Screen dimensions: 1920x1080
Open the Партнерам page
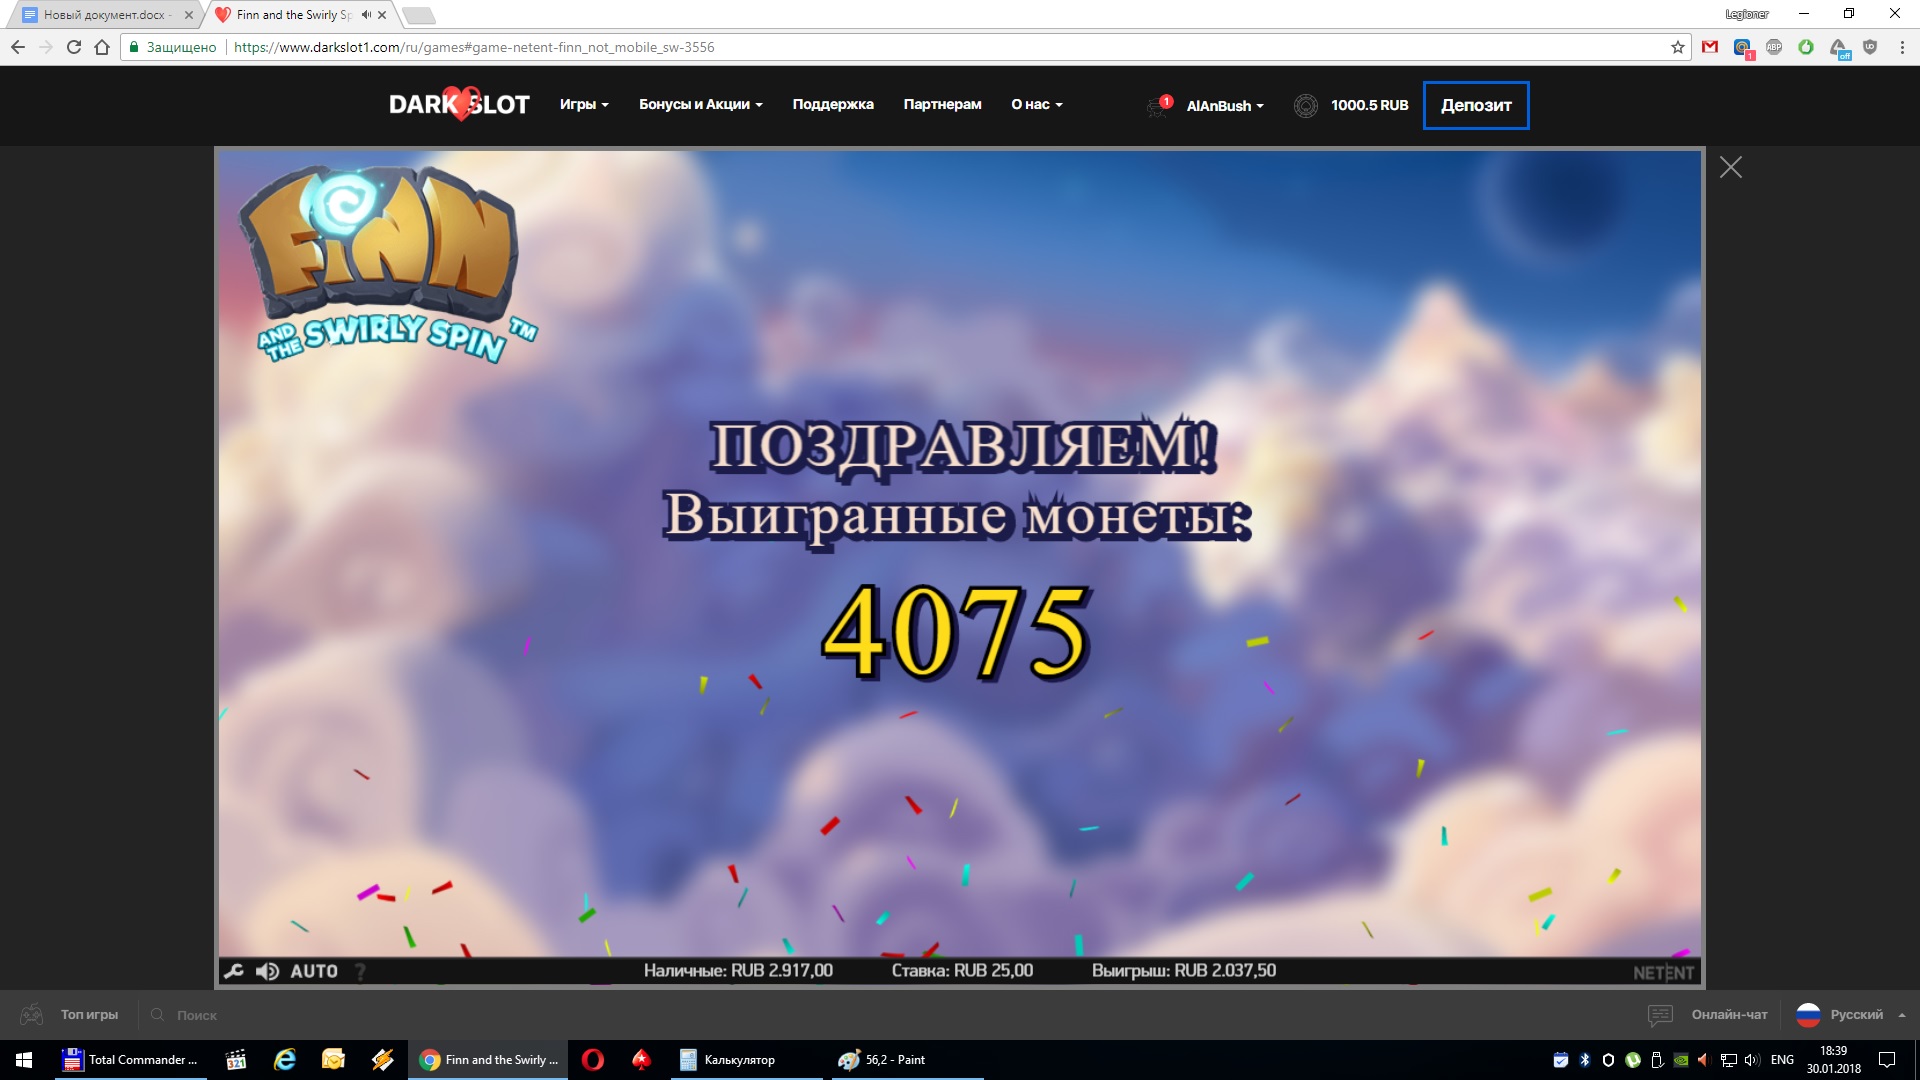point(942,104)
